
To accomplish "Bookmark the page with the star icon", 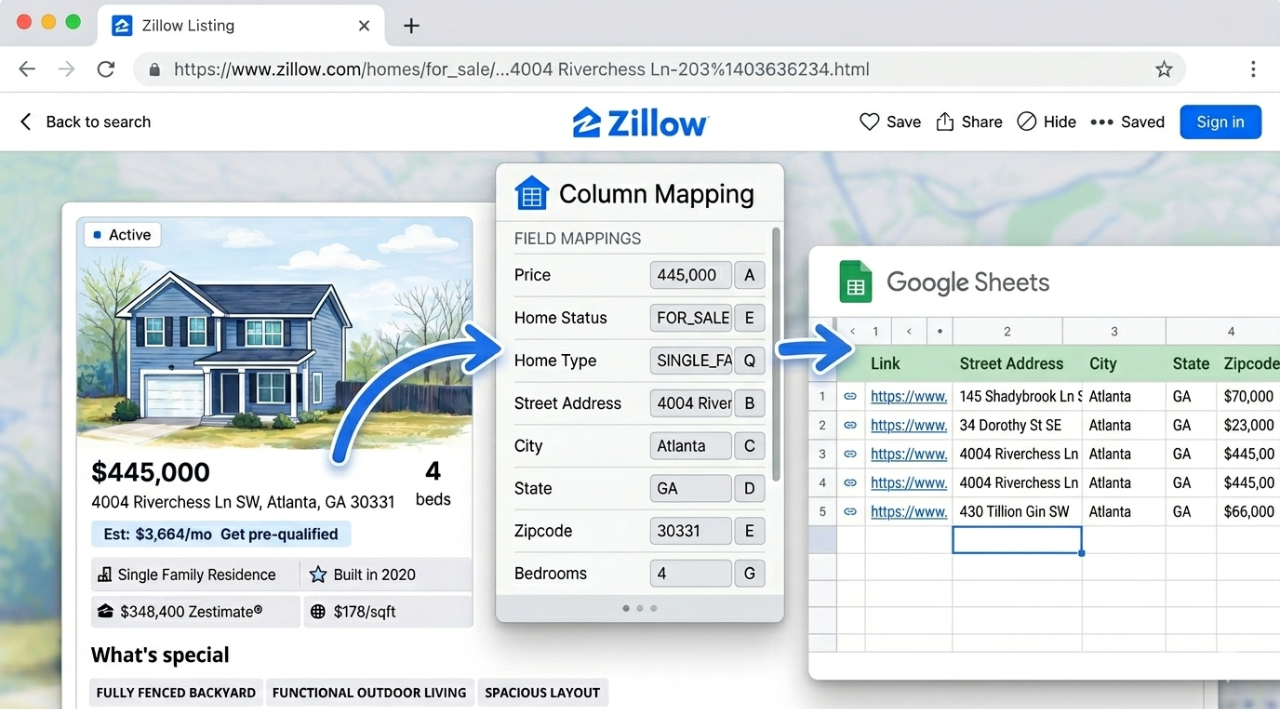I will (x=1164, y=69).
